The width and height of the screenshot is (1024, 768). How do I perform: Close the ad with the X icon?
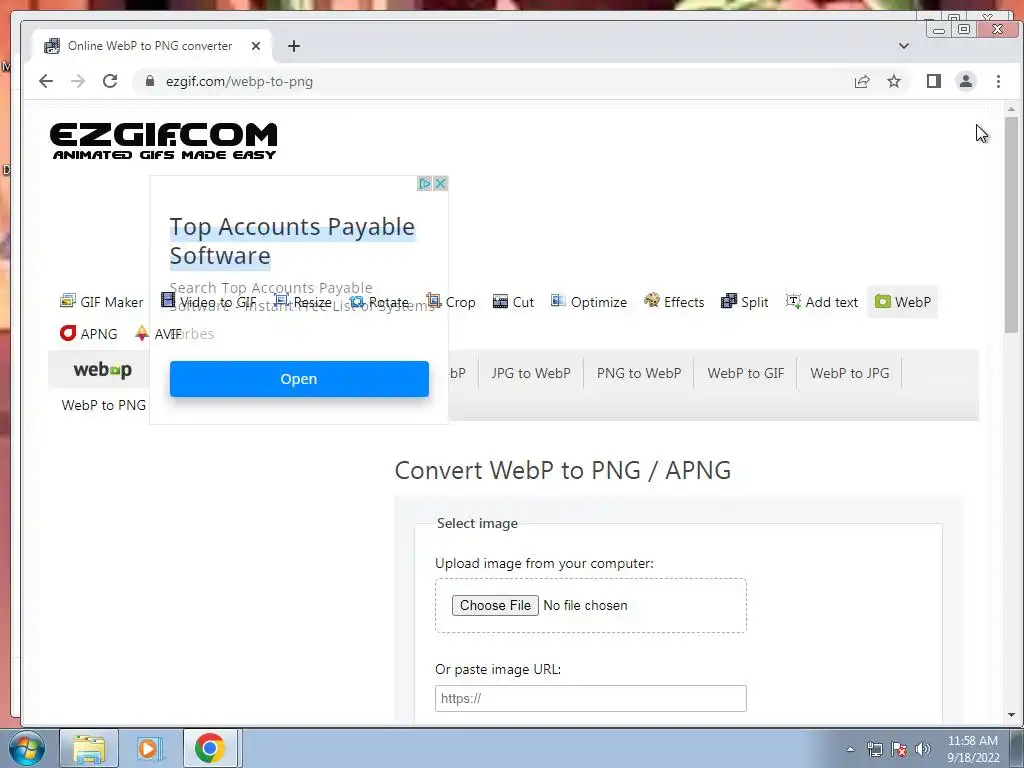[441, 184]
